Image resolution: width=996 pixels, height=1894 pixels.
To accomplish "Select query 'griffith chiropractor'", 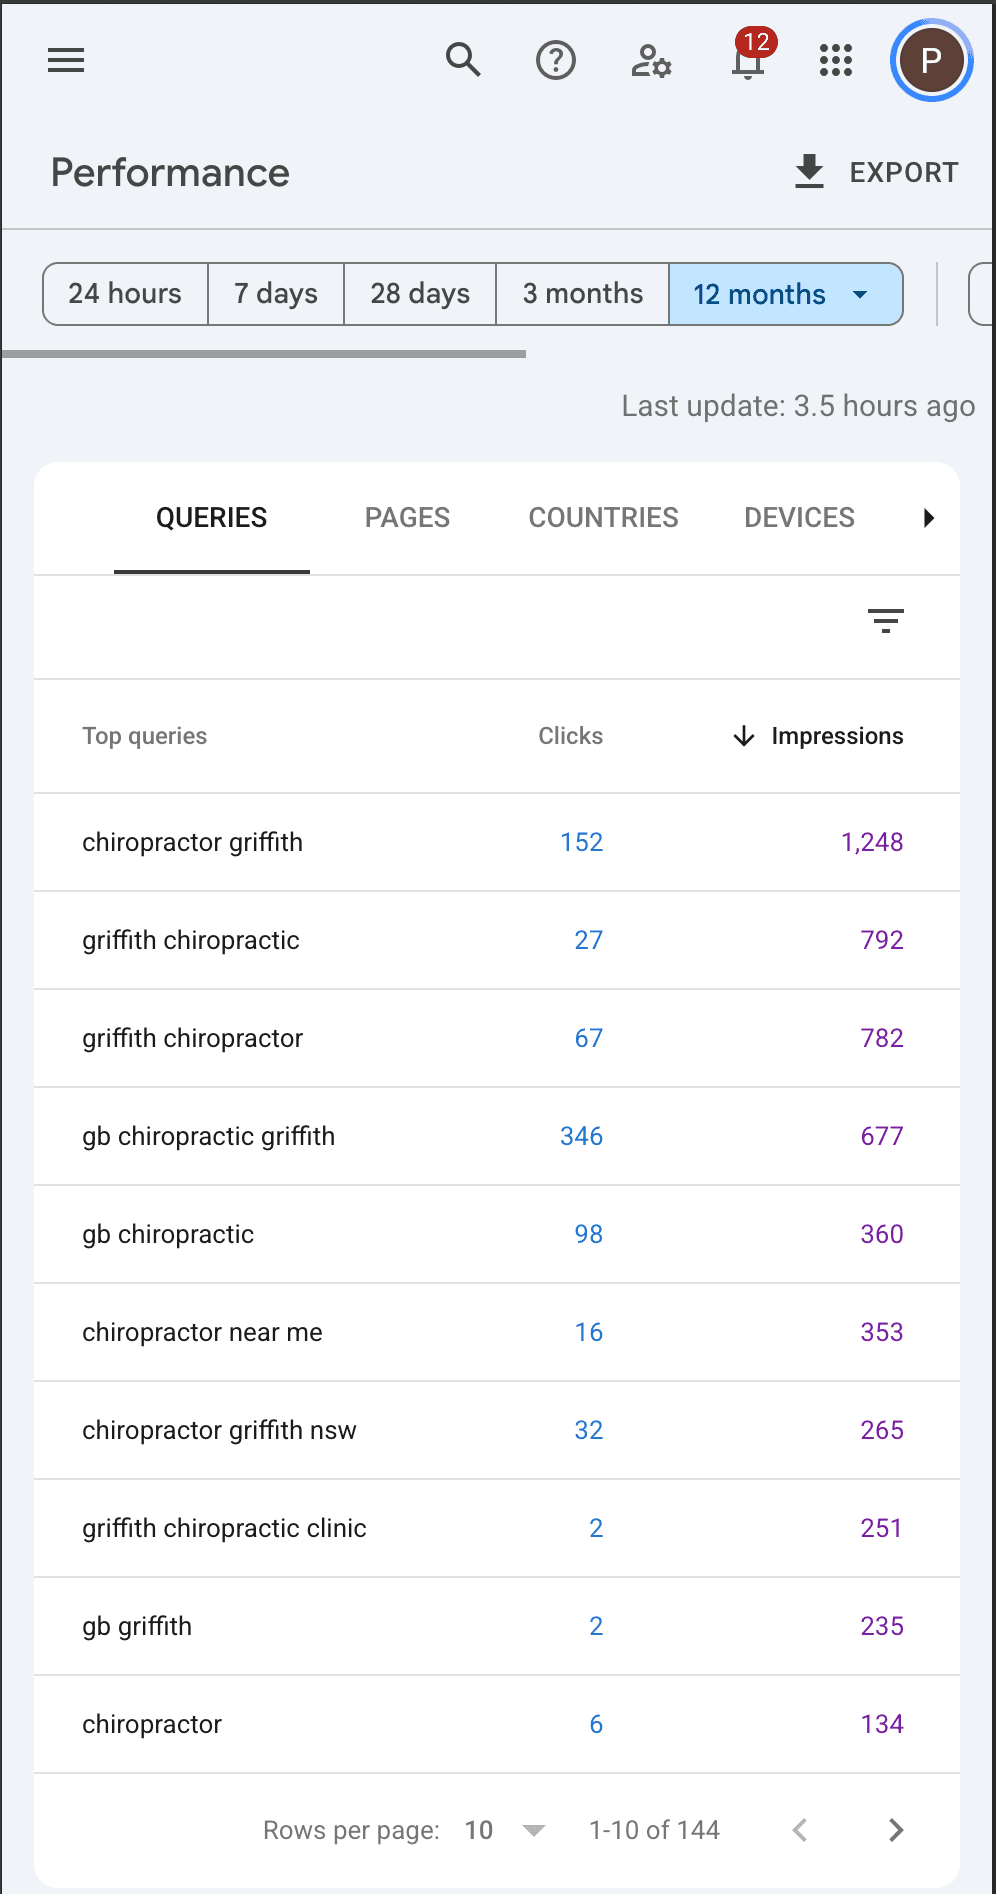I will pos(192,1038).
